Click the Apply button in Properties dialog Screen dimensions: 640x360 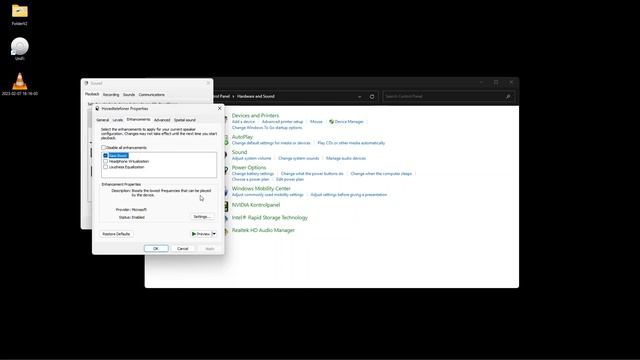[x=210, y=249]
